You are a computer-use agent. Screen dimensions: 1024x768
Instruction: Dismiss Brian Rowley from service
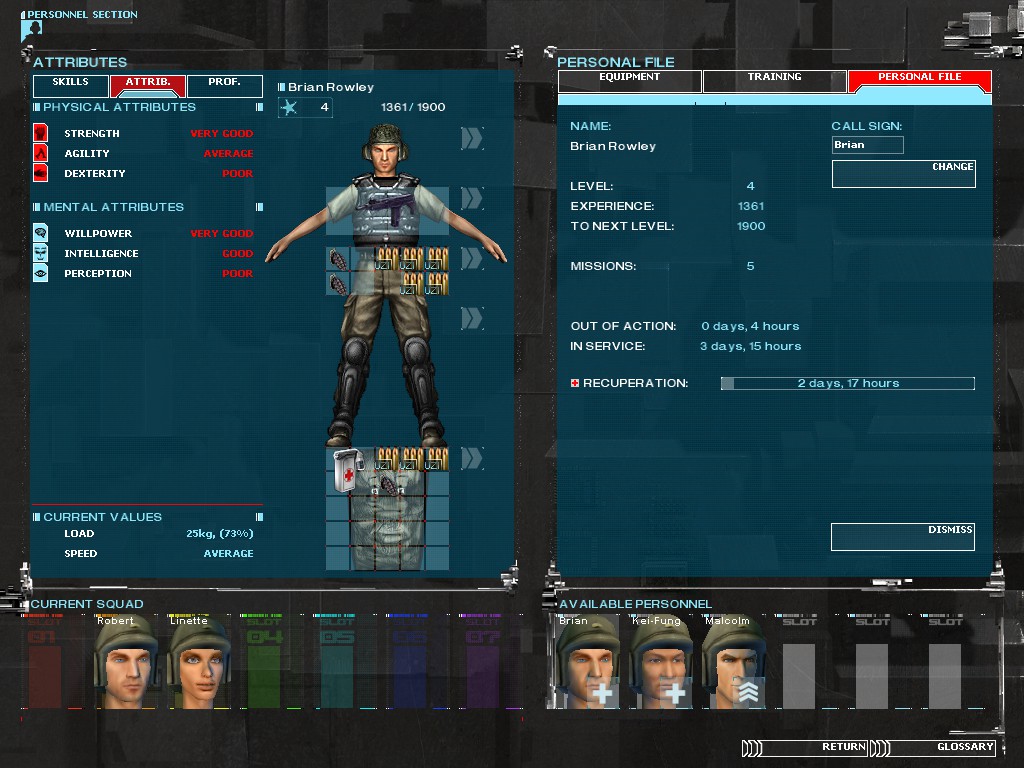(x=903, y=537)
